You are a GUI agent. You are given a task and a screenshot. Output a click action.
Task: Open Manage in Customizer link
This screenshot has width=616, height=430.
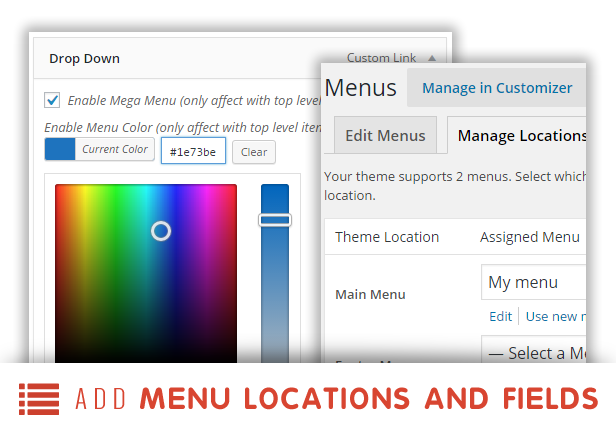[497, 88]
